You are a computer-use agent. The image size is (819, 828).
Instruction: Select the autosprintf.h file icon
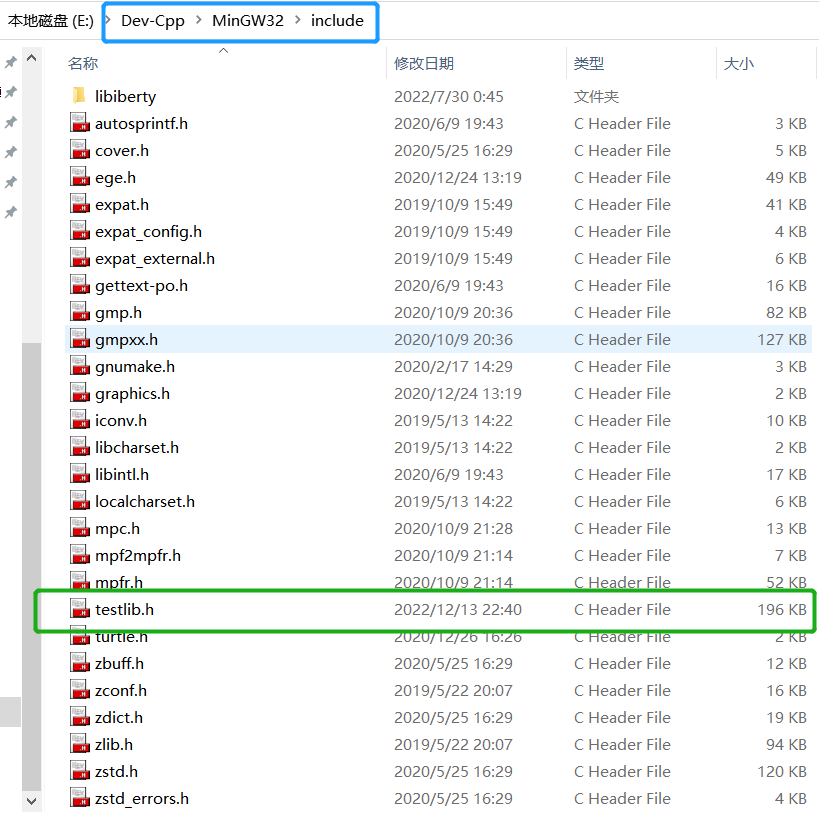(79, 123)
